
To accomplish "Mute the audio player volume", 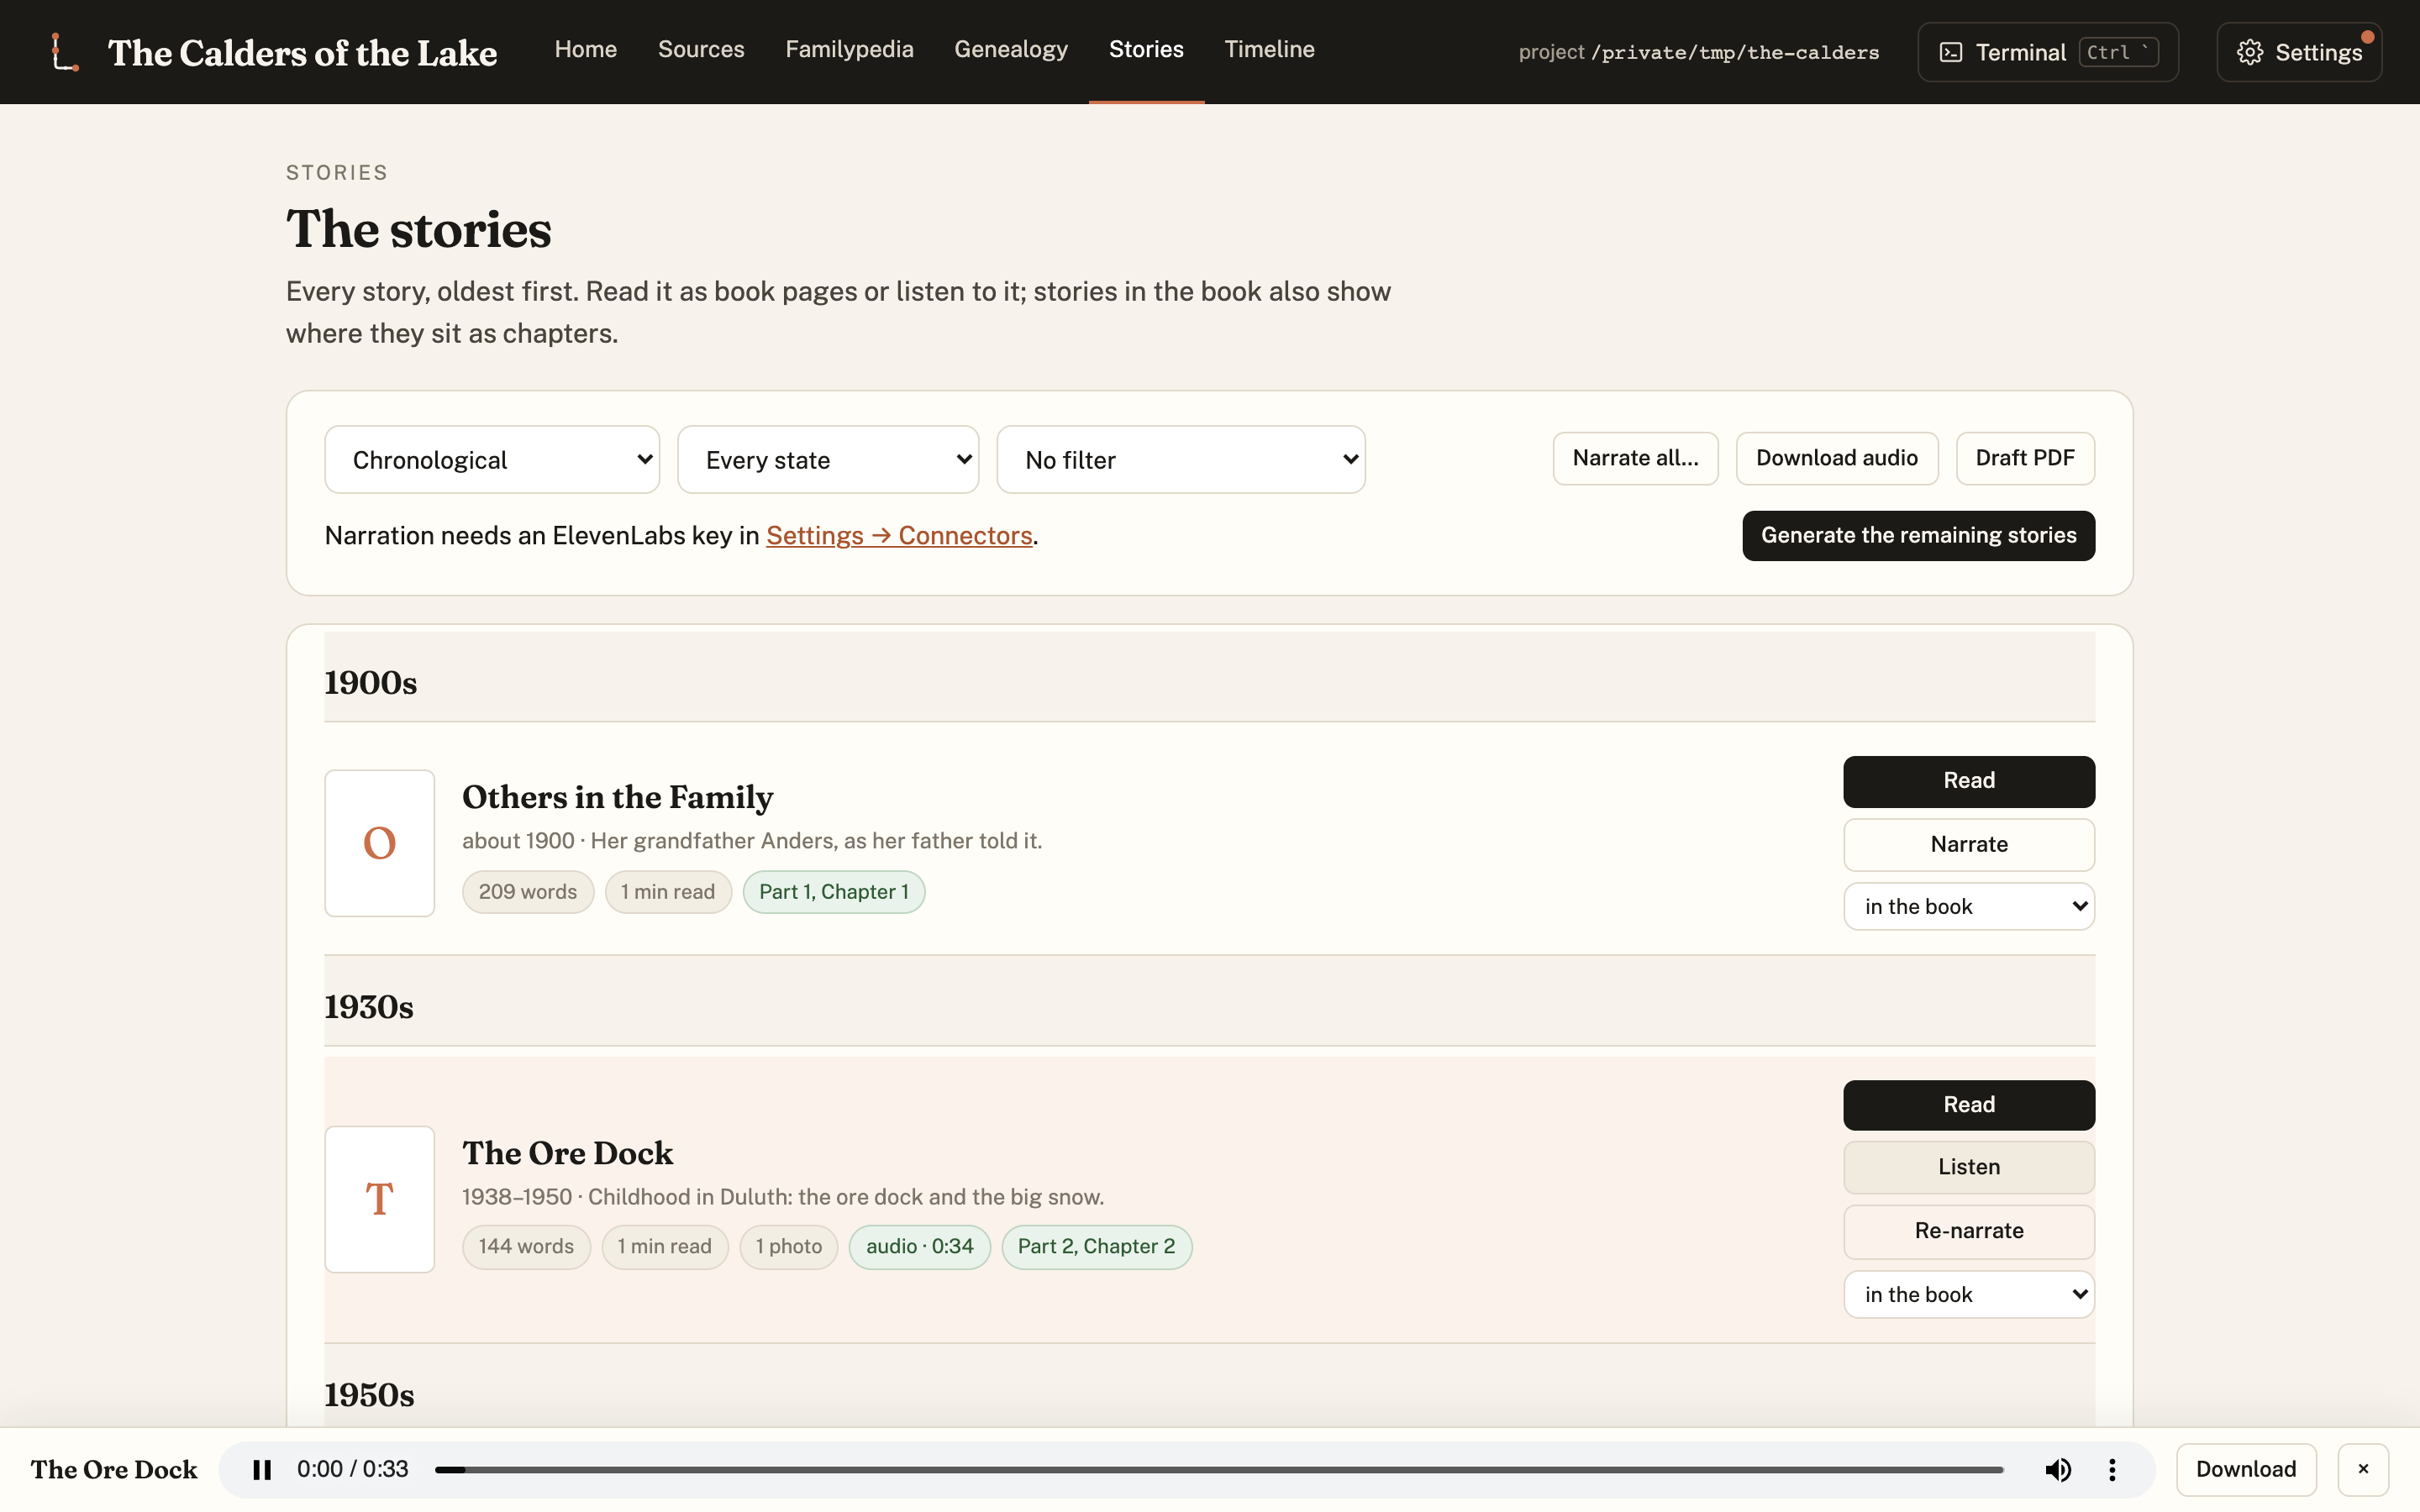I will pyautogui.click(x=2057, y=1469).
